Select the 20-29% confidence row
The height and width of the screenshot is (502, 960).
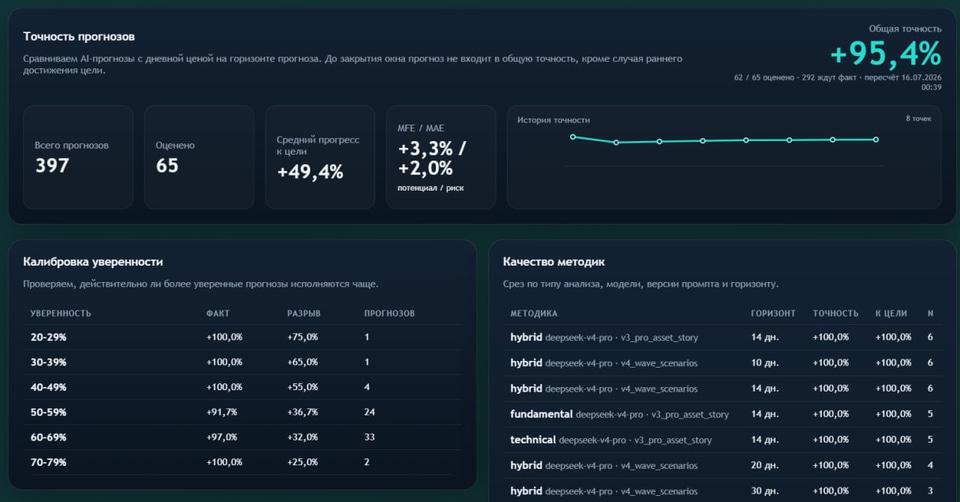click(243, 337)
